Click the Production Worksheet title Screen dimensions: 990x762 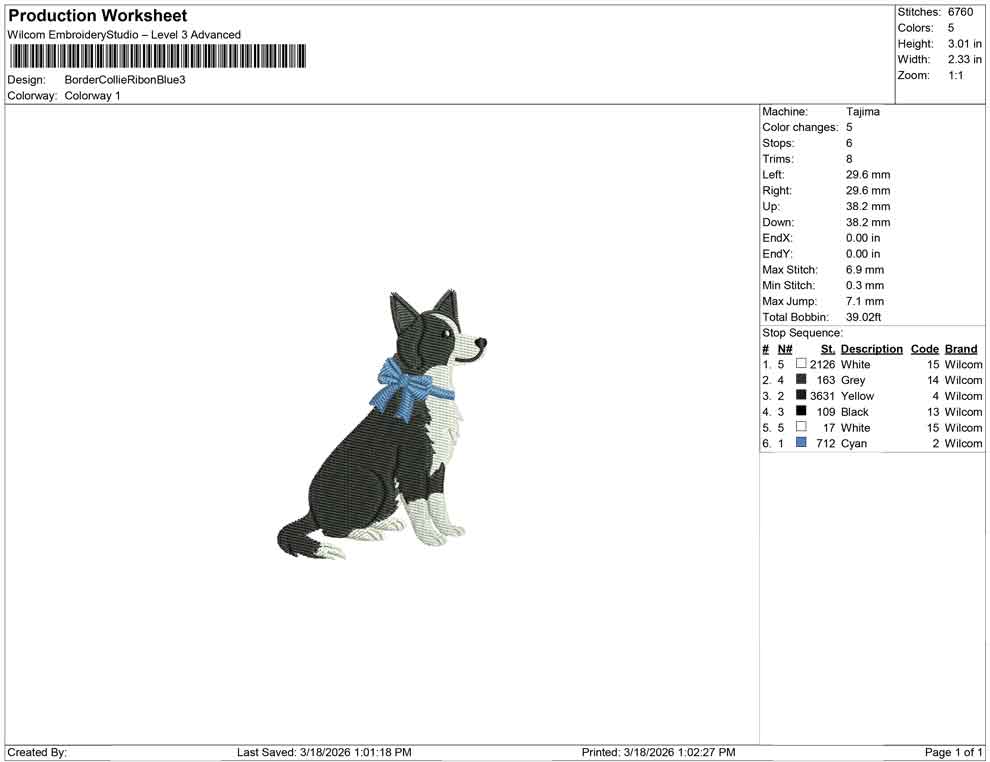click(x=97, y=15)
